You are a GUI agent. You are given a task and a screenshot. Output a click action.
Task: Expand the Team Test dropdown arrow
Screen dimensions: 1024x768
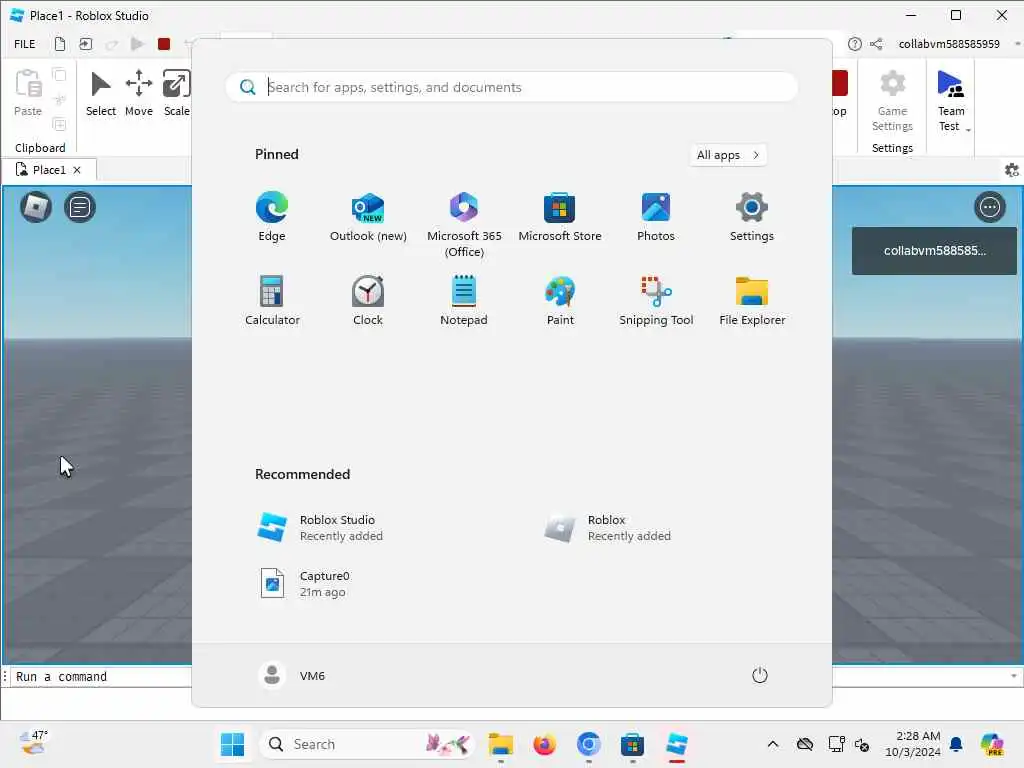968,129
